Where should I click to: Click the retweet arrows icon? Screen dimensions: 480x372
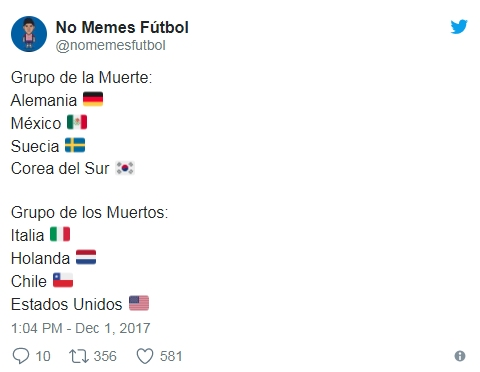pyautogui.click(x=79, y=356)
